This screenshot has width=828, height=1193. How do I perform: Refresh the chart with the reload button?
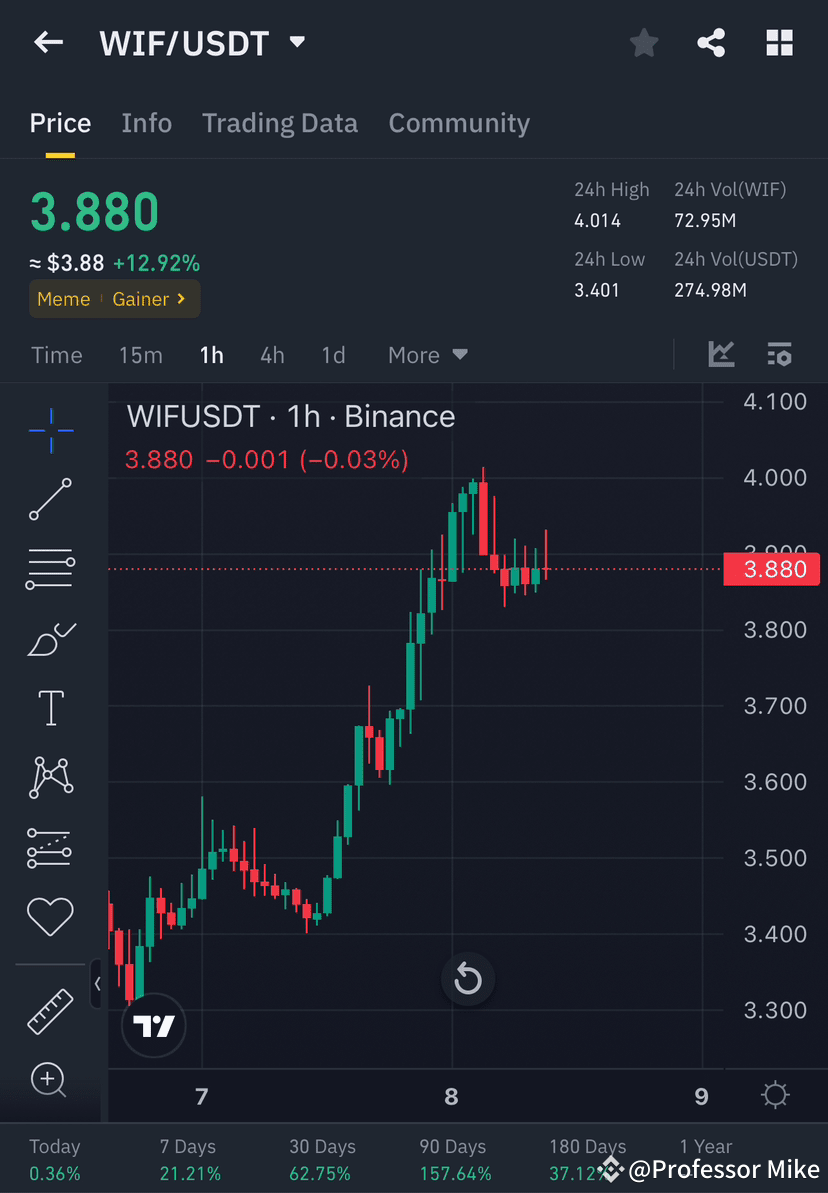(x=468, y=979)
